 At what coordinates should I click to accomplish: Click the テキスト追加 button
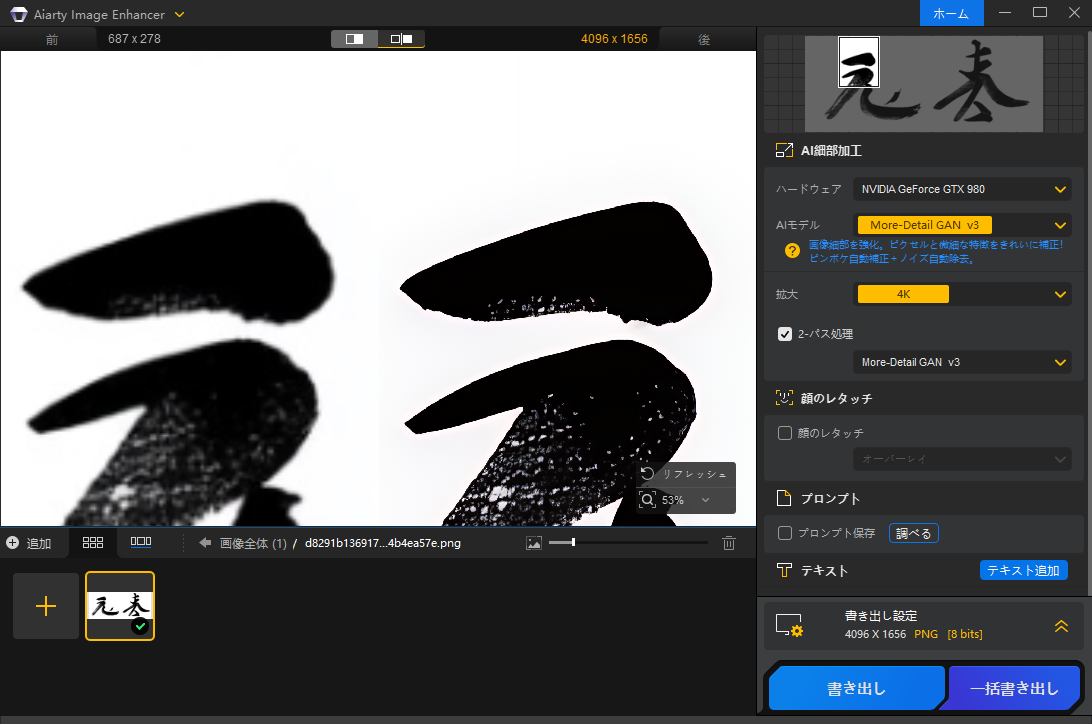1023,570
